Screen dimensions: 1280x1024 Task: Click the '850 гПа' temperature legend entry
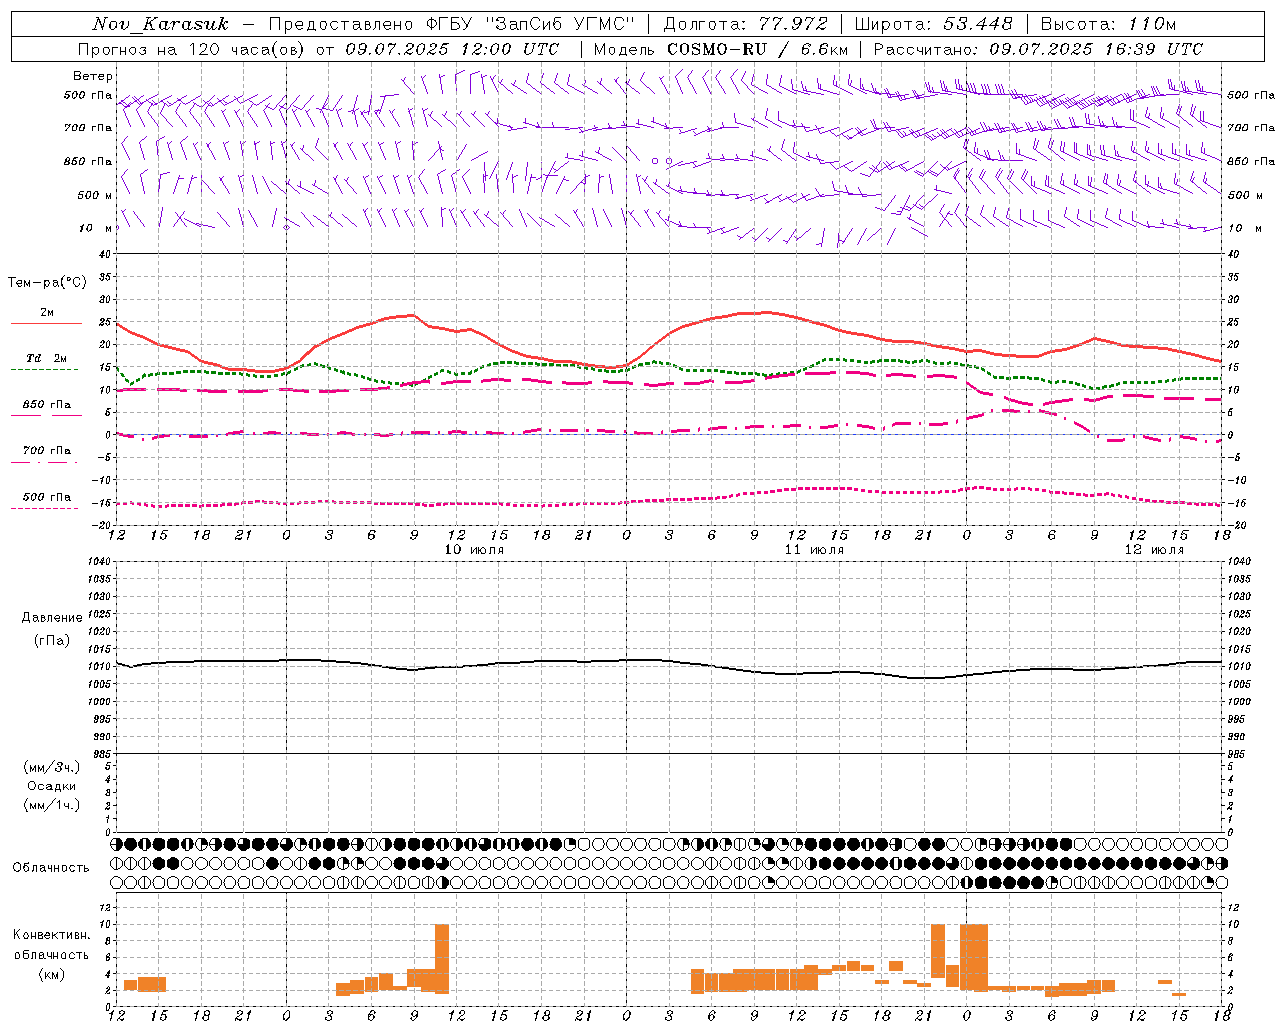47,404
